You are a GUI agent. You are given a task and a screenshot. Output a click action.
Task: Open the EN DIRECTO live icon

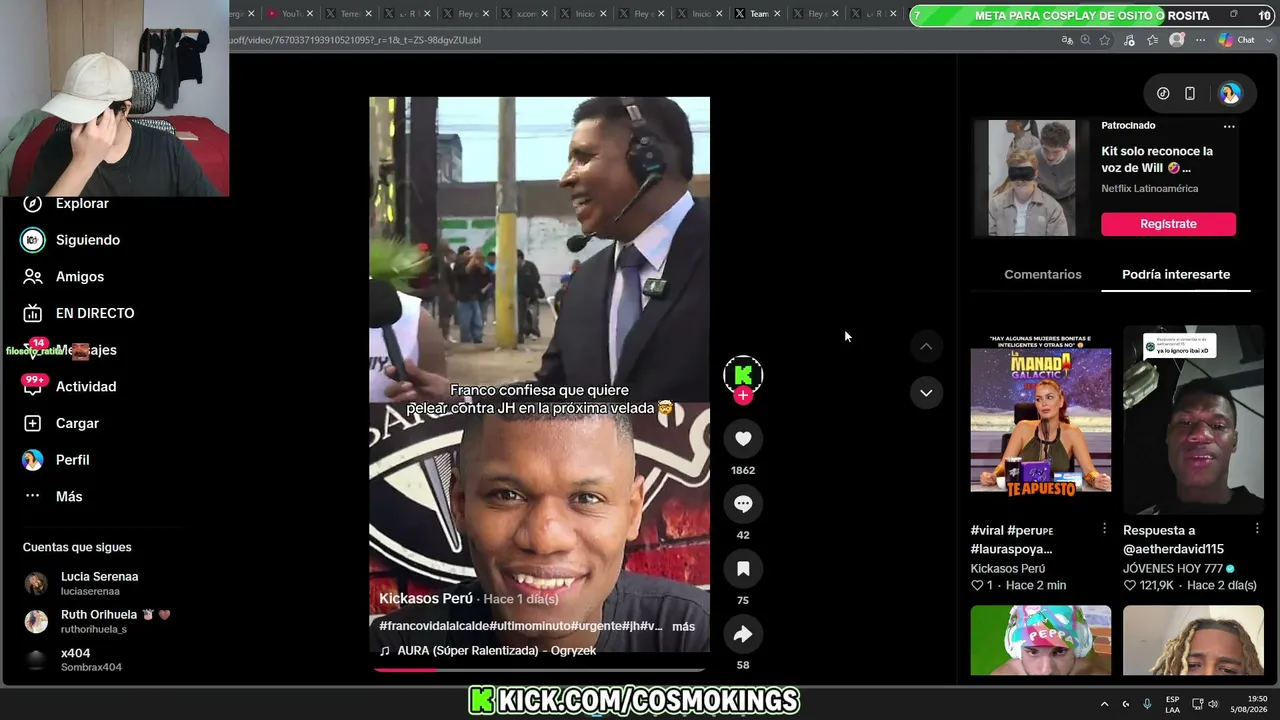(x=33, y=313)
